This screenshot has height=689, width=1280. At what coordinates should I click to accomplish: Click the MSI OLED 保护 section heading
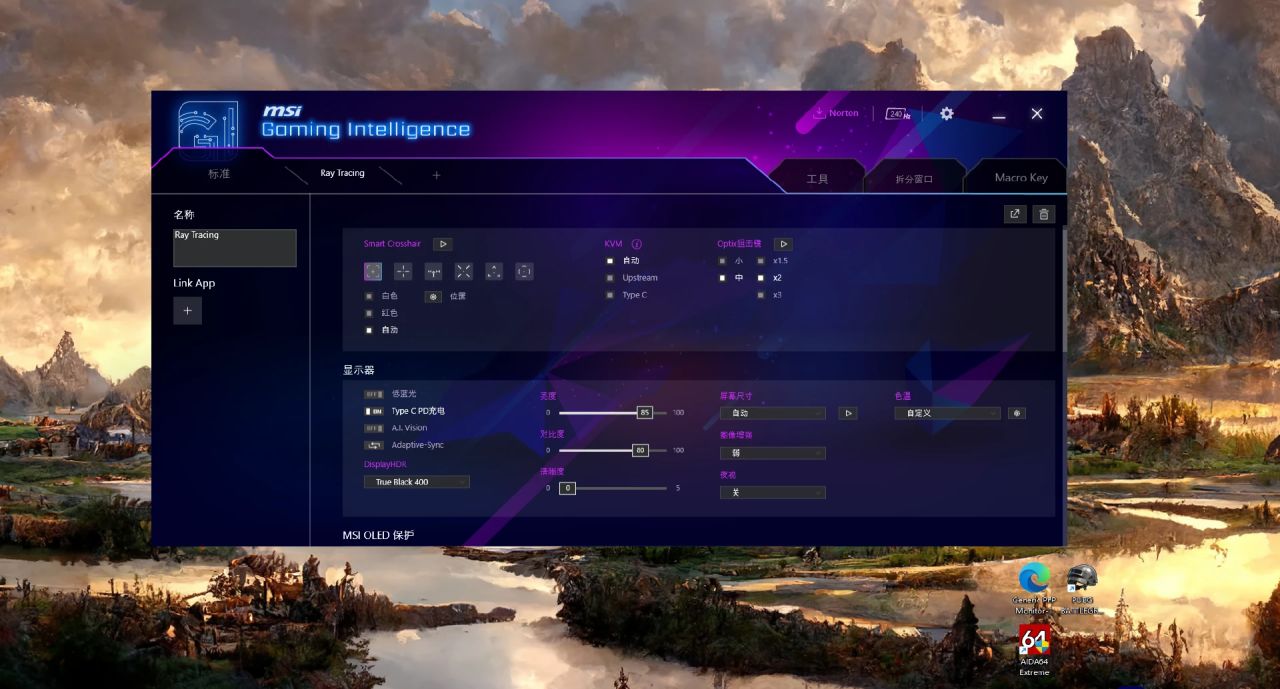[378, 535]
